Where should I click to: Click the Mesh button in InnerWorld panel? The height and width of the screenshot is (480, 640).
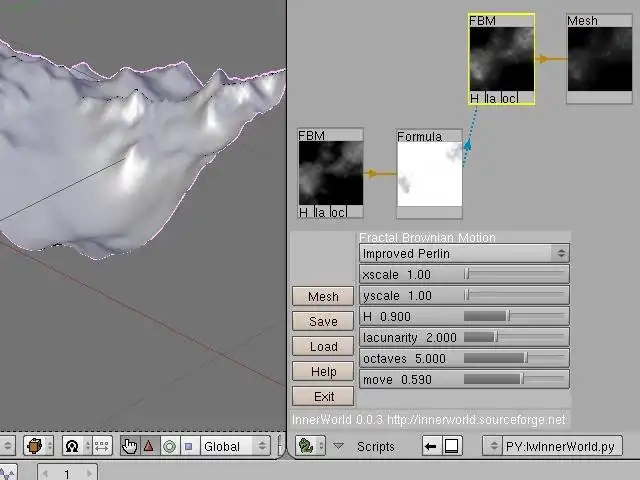(323, 296)
